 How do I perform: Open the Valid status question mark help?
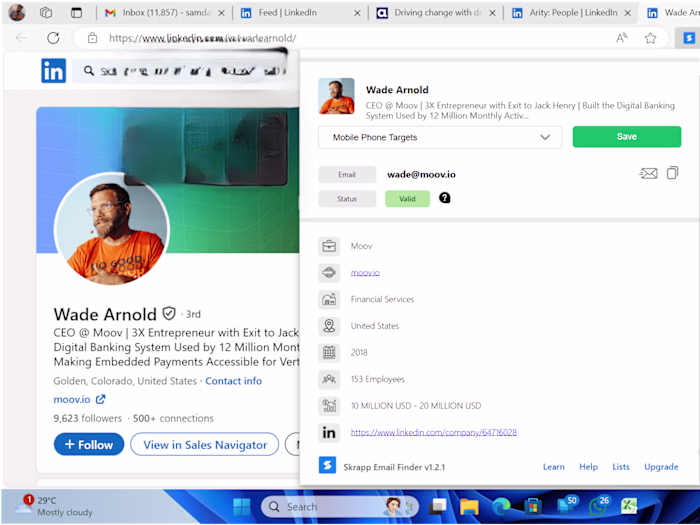(x=444, y=198)
